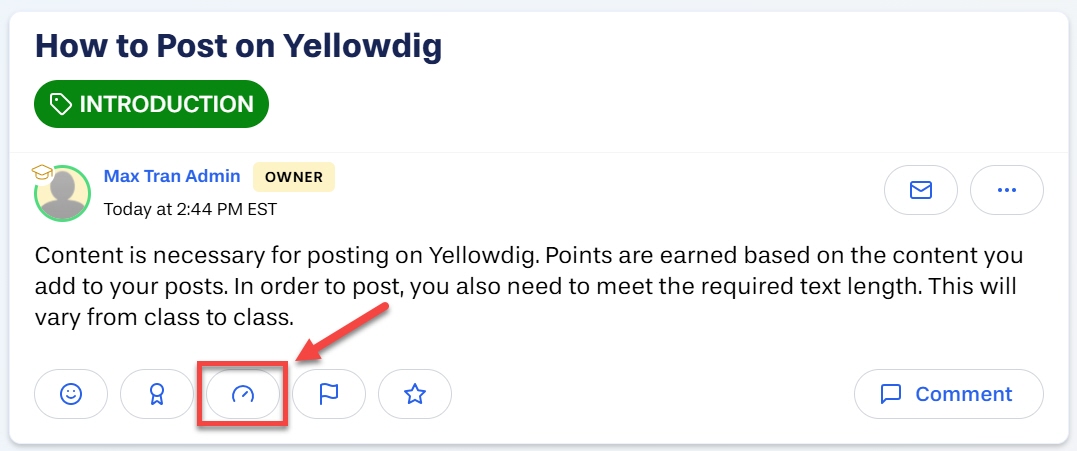Viewport: 1077px width, 451px height.
Task: Add an emoji reaction to the post
Action: click(x=71, y=394)
